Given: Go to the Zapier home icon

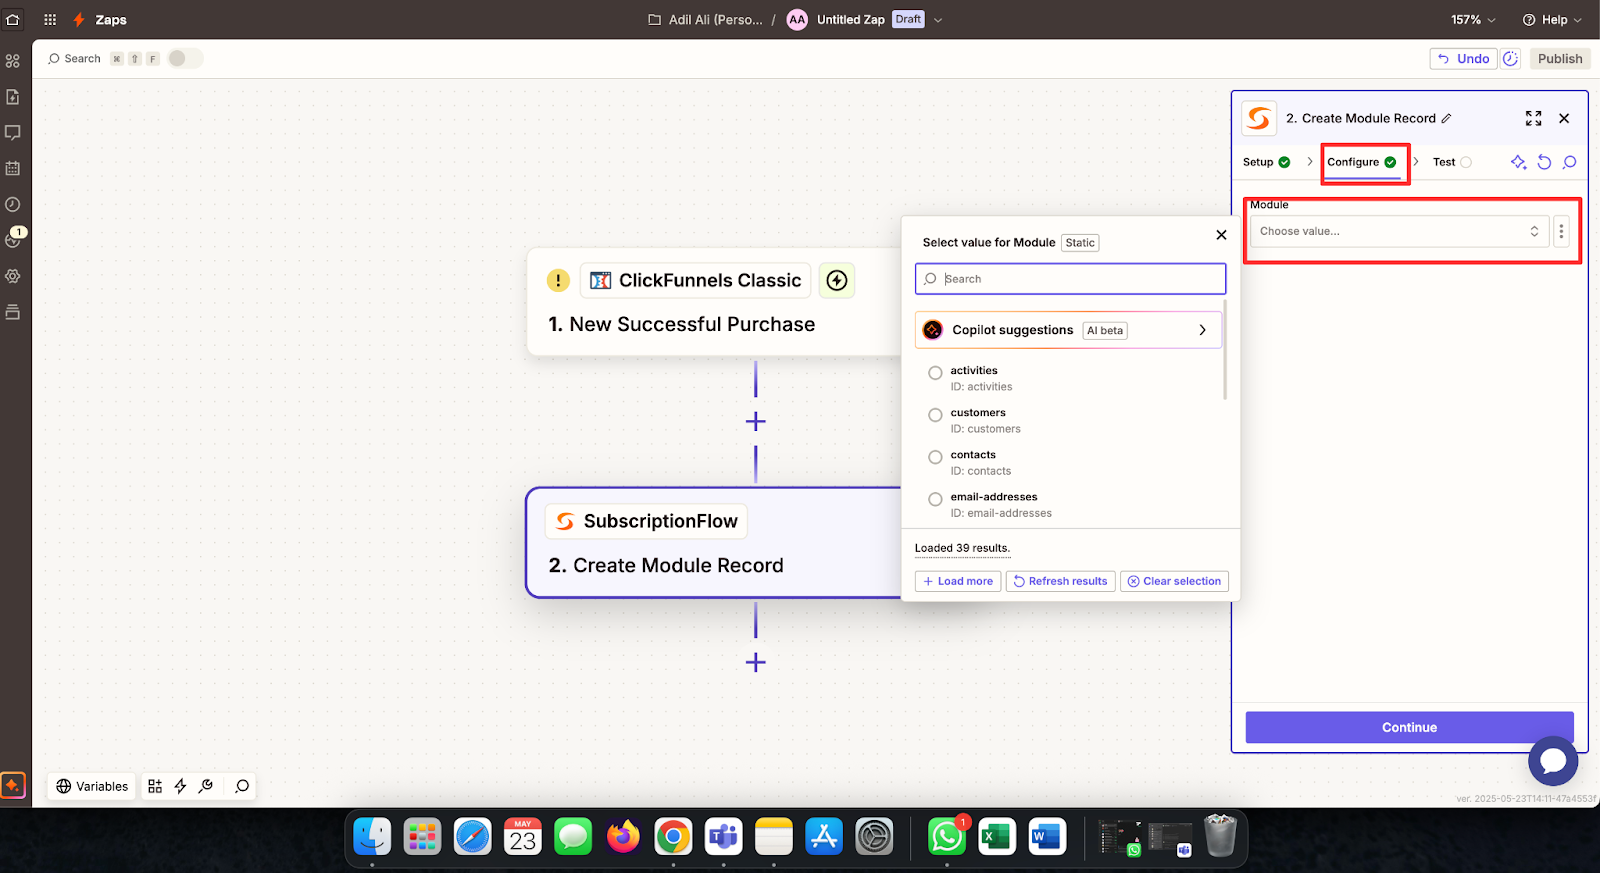Looking at the screenshot, I should 13,19.
